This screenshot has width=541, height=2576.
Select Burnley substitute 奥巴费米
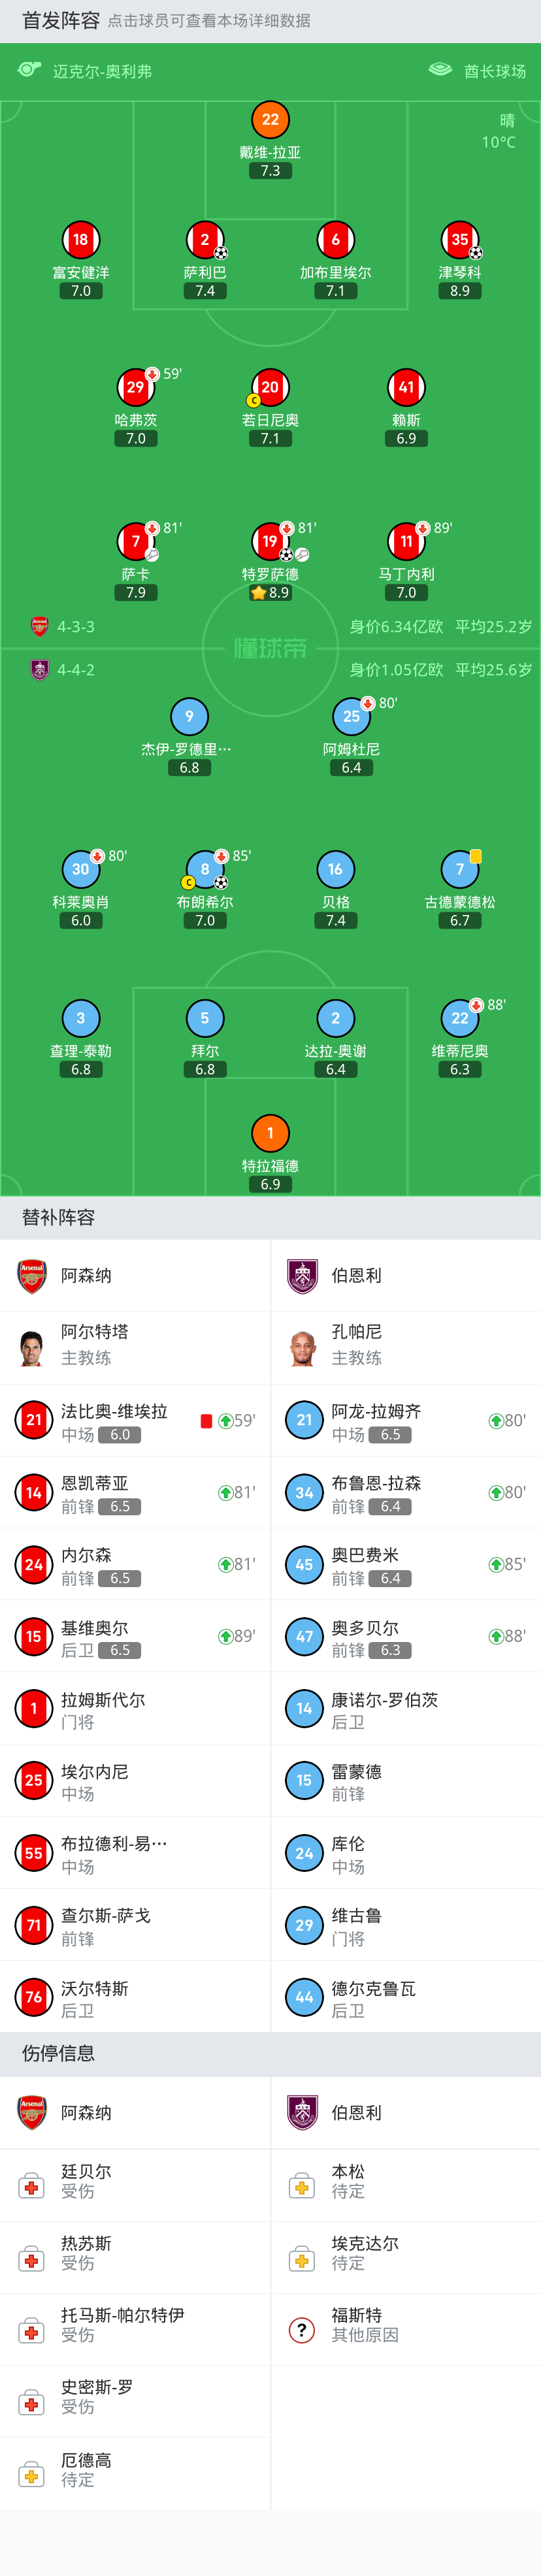click(x=405, y=1565)
